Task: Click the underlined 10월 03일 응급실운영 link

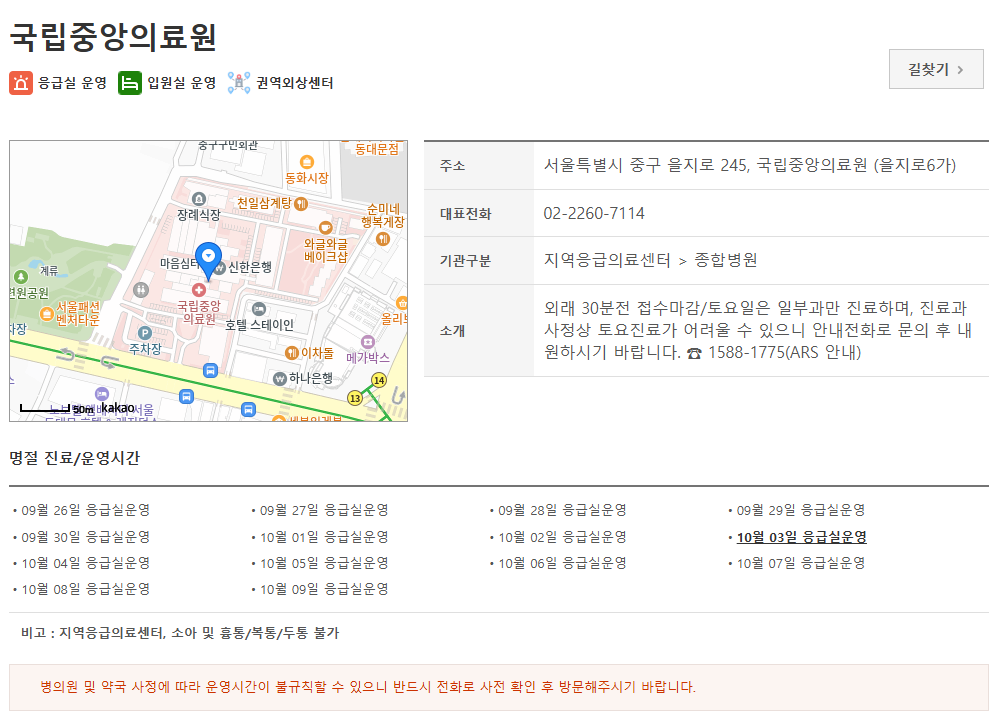Action: click(x=802, y=536)
